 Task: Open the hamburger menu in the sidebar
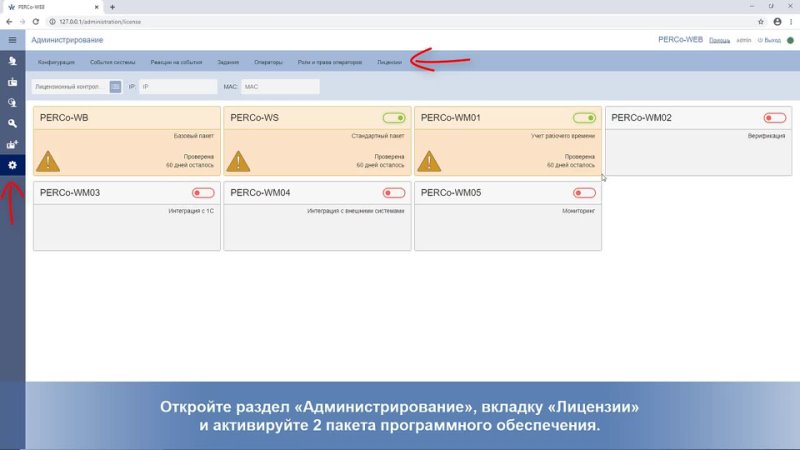click(x=12, y=40)
